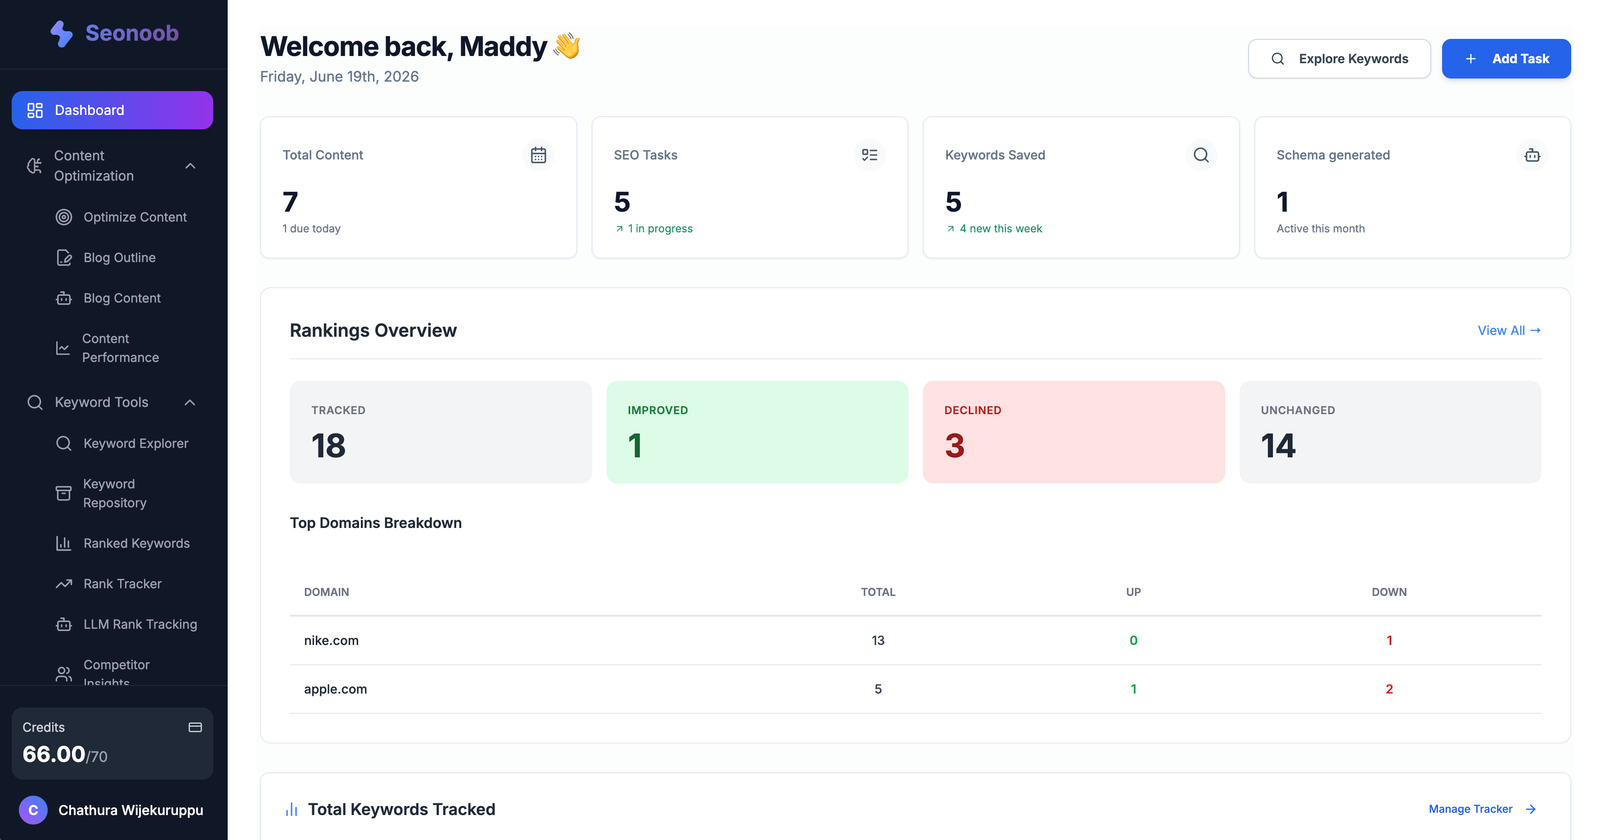The width and height of the screenshot is (1600, 840).
Task: Click the Credits card icon
Action: coord(195,727)
